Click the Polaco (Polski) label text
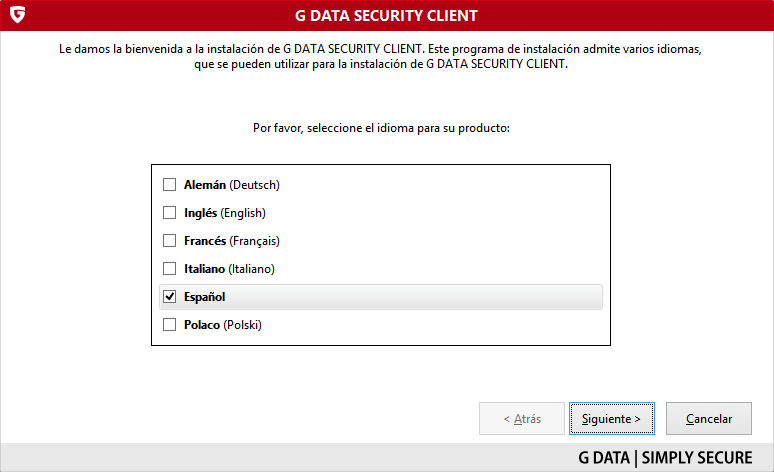 (x=222, y=325)
